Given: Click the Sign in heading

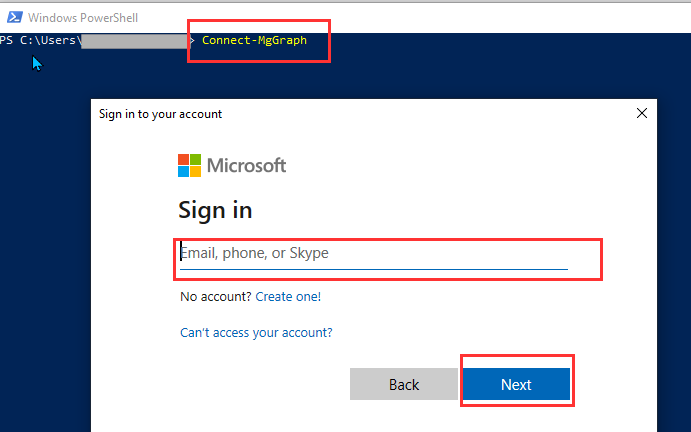Looking at the screenshot, I should coord(215,210).
